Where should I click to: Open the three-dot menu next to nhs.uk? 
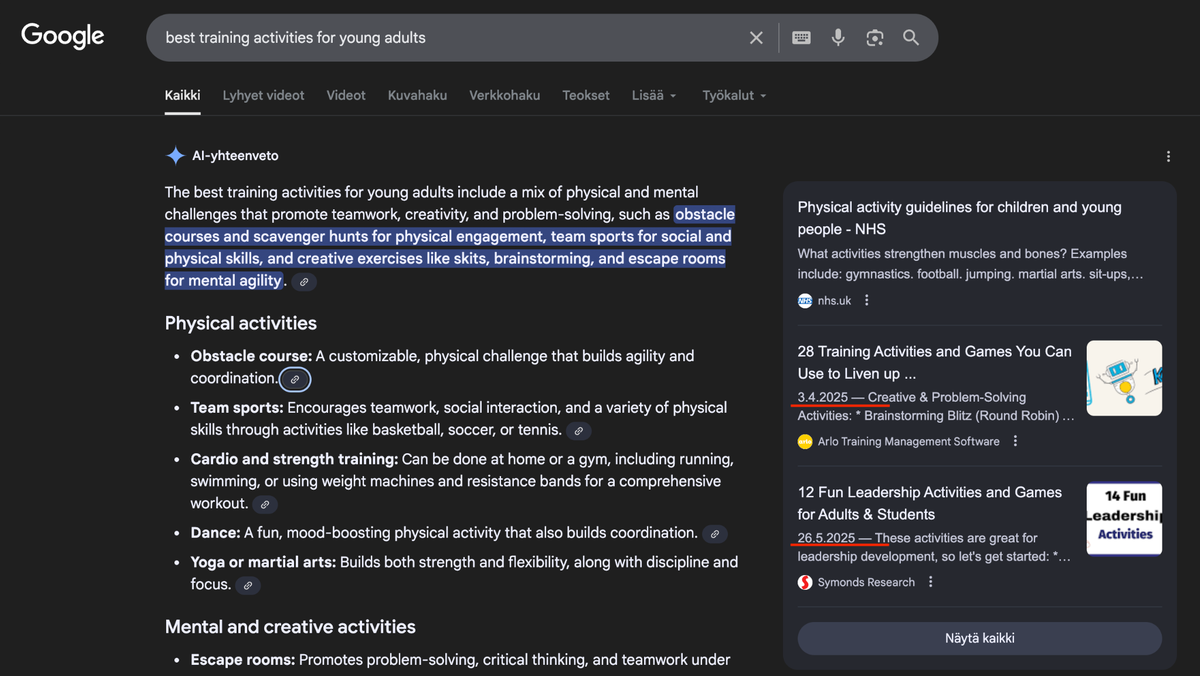point(866,299)
